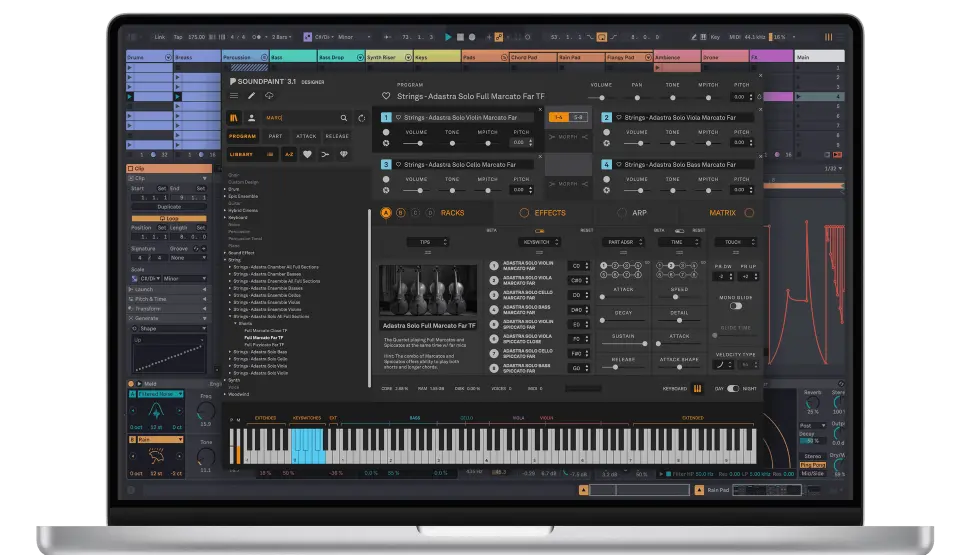972x555 pixels.
Task: Open the Part ADSR dropdown
Action: [621, 242]
